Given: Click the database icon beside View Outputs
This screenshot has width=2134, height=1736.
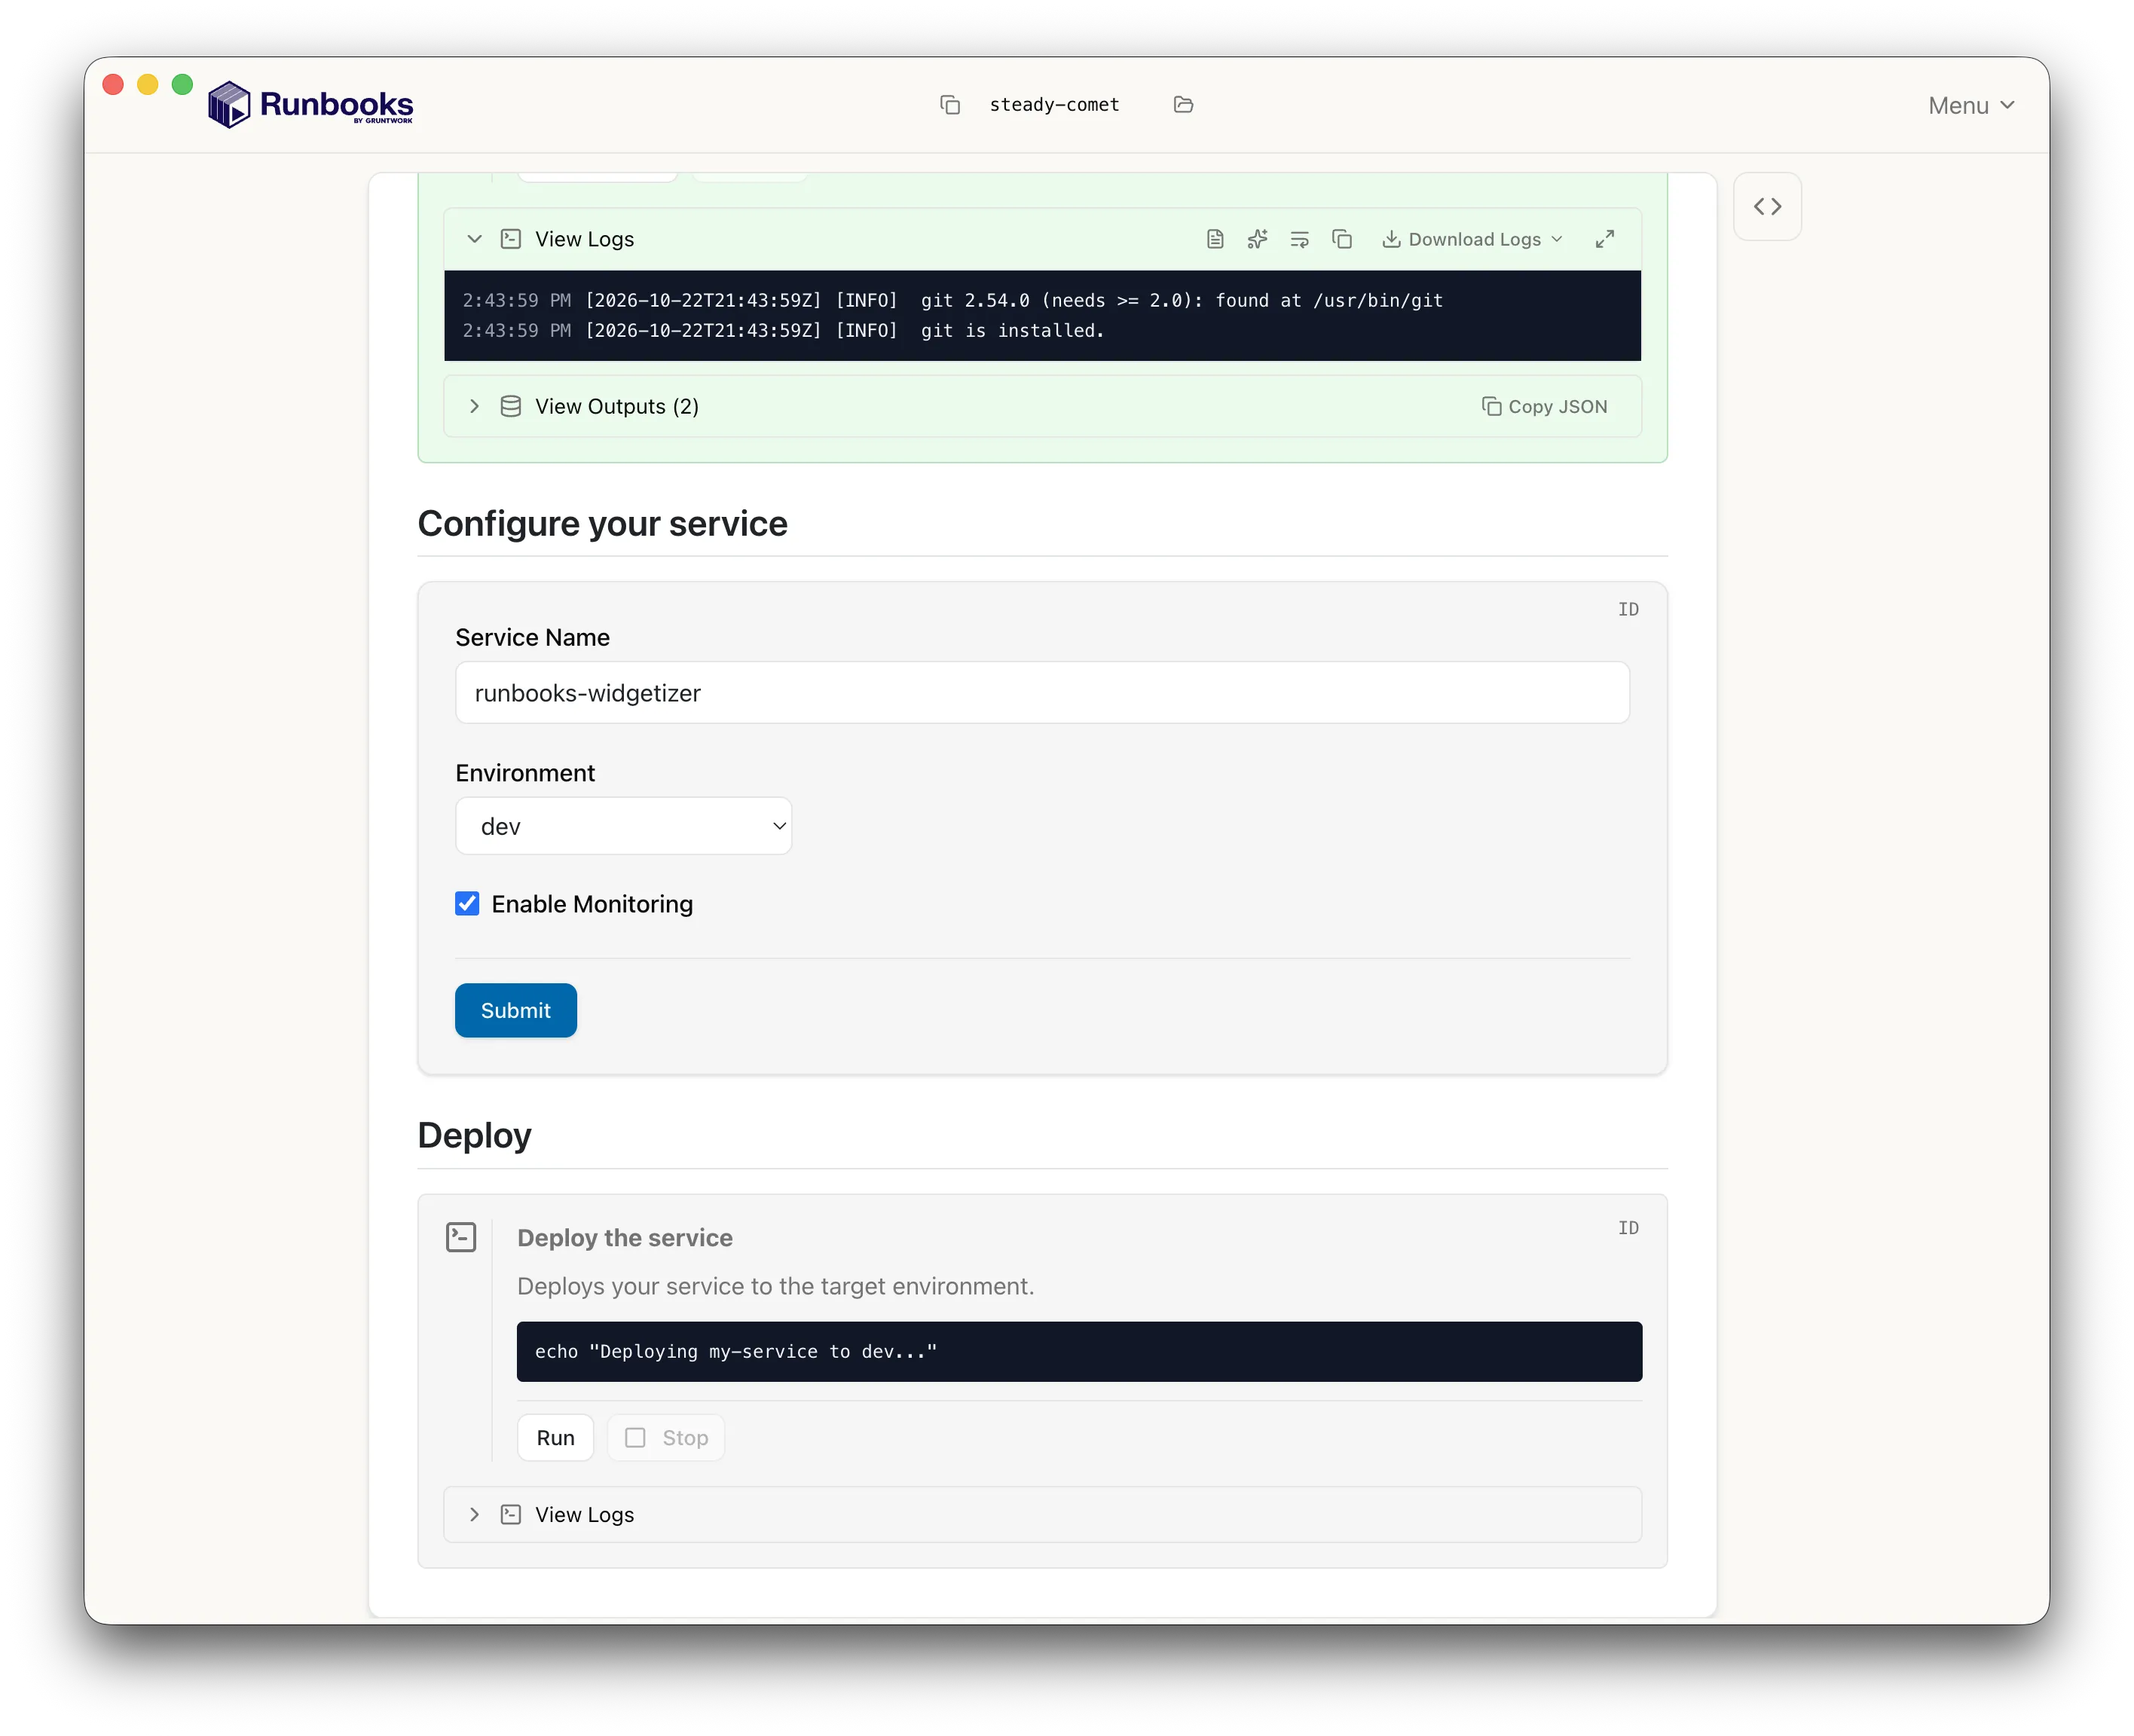Looking at the screenshot, I should [x=511, y=406].
